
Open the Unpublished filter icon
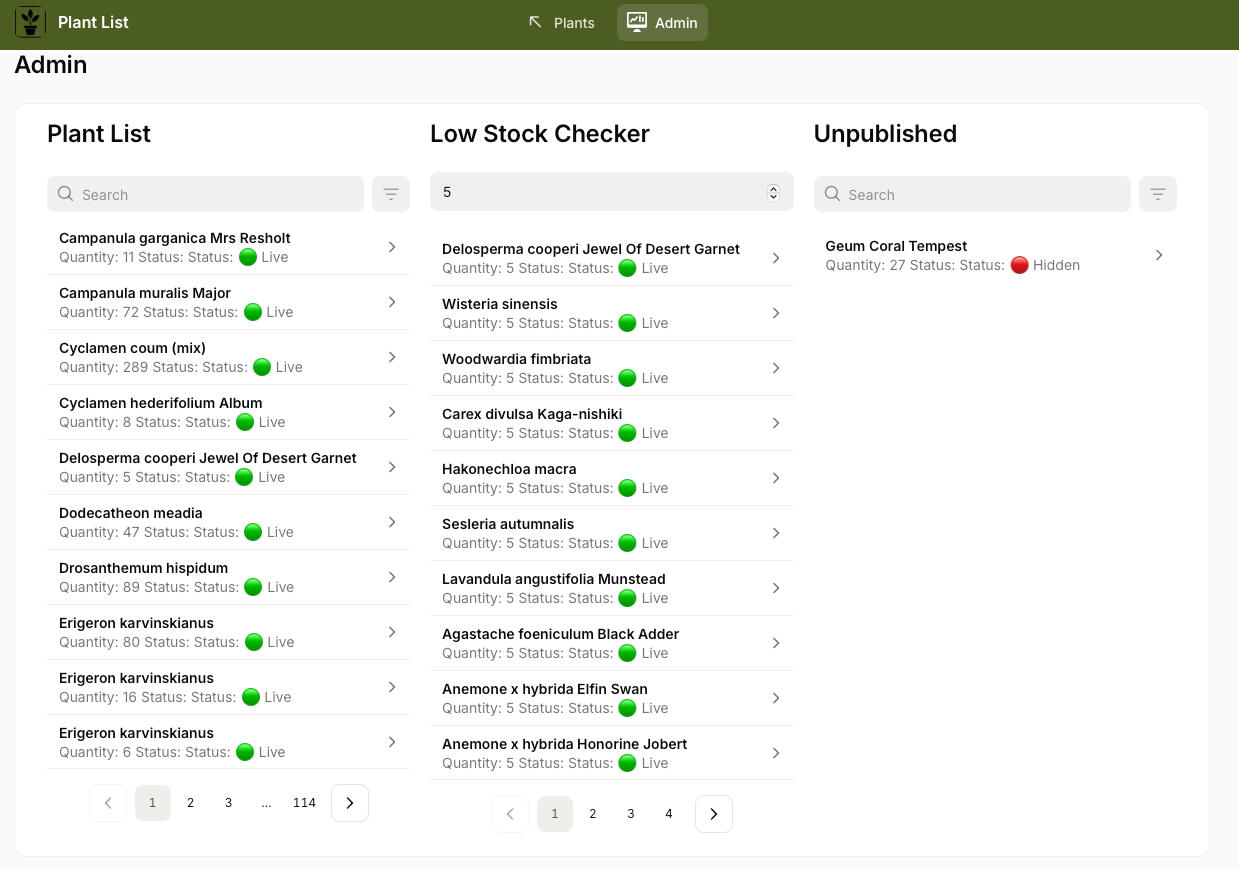(x=1157, y=194)
